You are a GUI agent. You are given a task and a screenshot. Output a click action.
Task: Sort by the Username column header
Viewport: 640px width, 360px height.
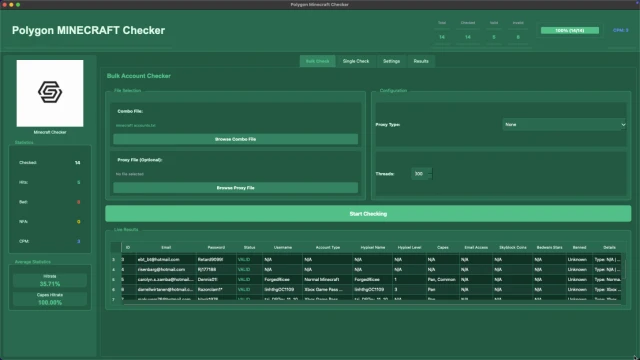tap(282, 247)
